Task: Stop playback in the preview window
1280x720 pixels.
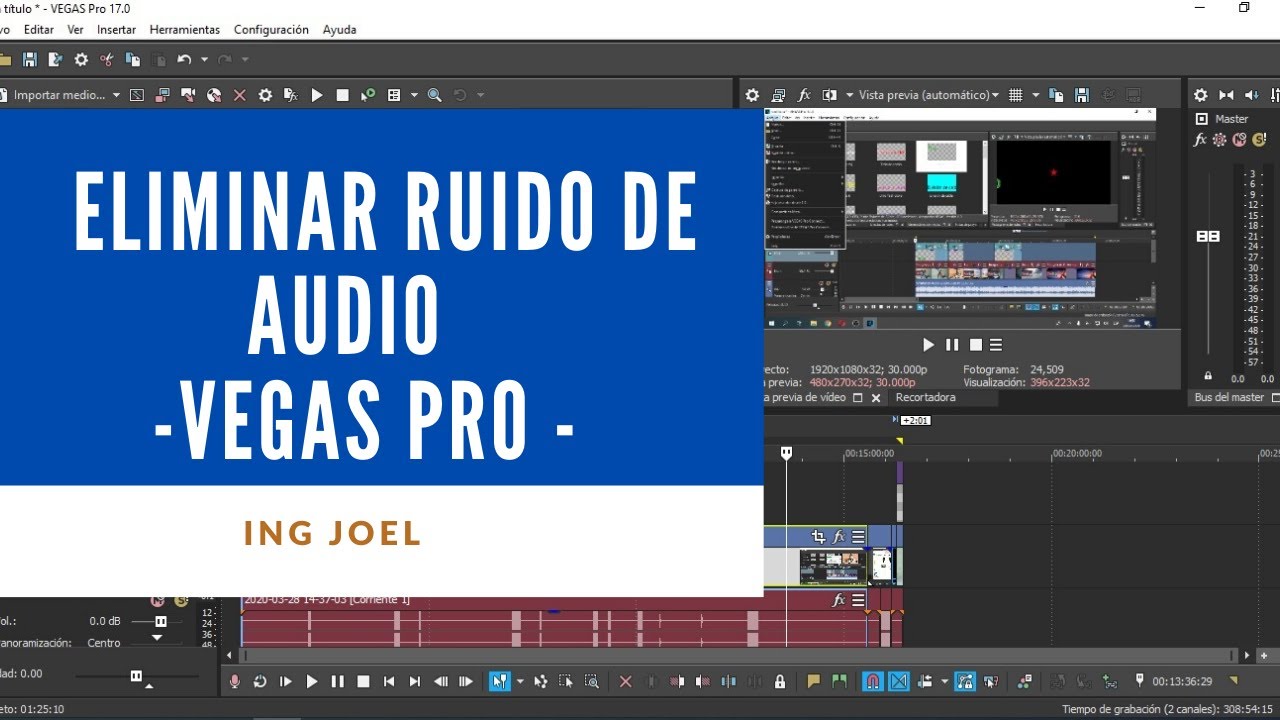Action: click(x=976, y=344)
